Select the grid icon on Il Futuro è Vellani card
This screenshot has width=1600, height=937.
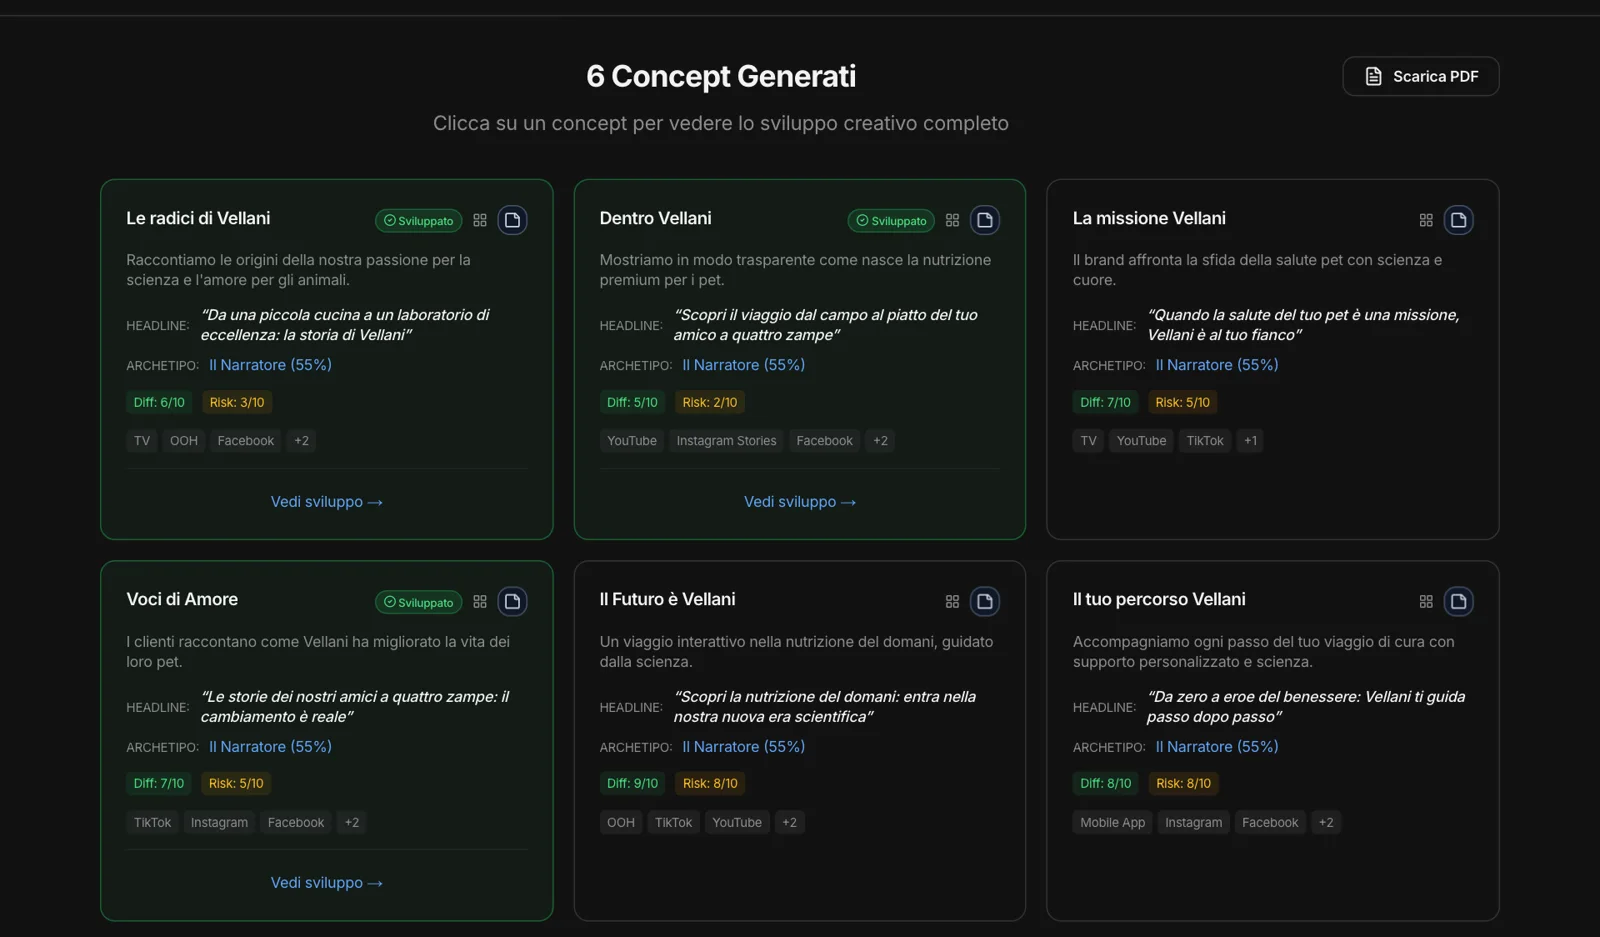(x=952, y=601)
